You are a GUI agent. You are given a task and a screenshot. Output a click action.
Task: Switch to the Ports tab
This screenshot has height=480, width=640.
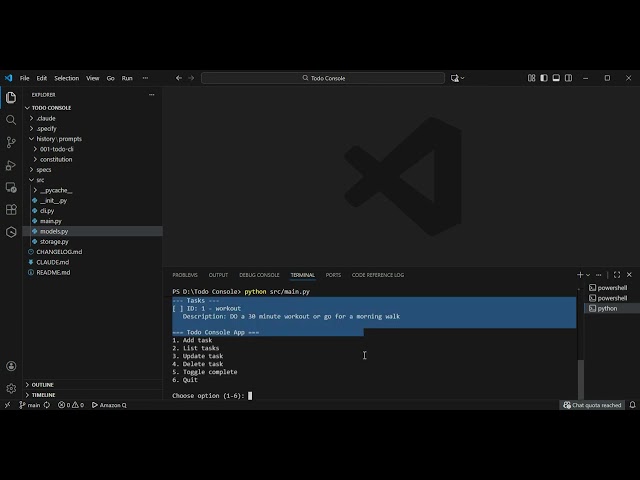pyautogui.click(x=333, y=275)
